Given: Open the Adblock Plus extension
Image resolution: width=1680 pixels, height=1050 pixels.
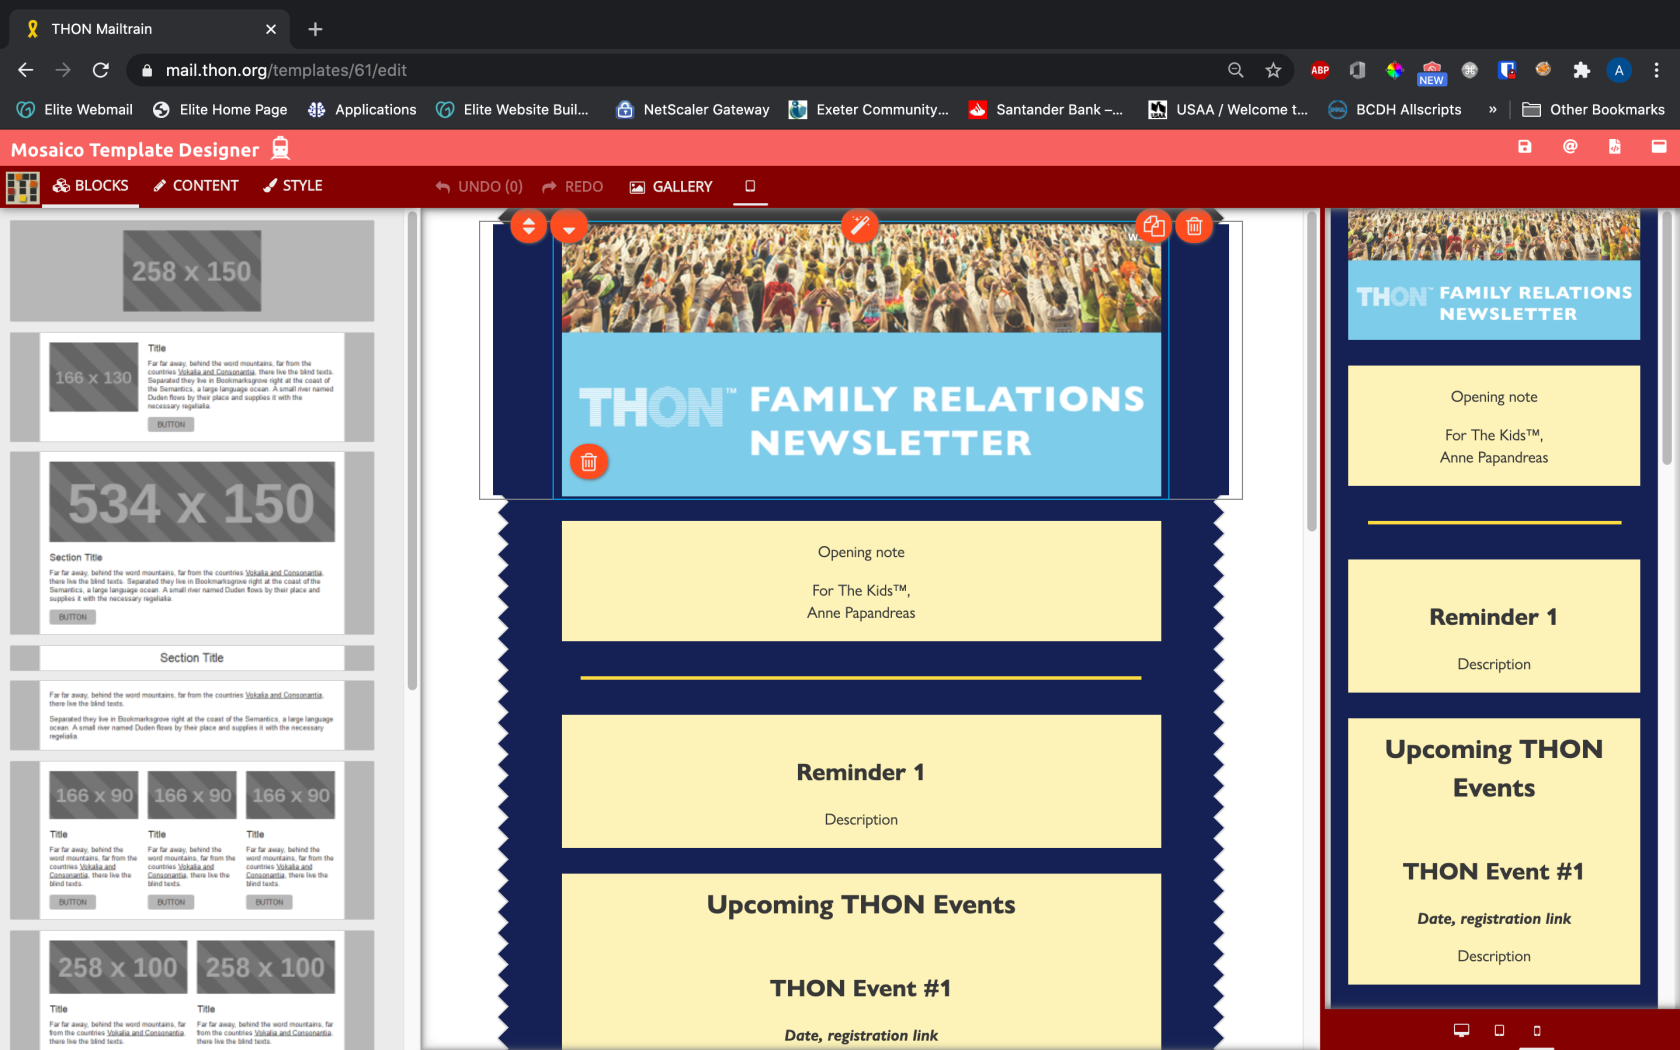Looking at the screenshot, I should [x=1320, y=70].
